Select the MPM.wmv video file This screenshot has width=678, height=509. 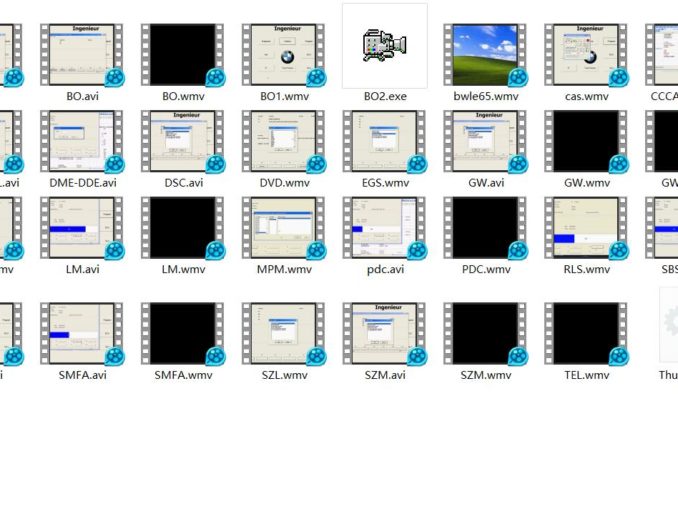284,227
